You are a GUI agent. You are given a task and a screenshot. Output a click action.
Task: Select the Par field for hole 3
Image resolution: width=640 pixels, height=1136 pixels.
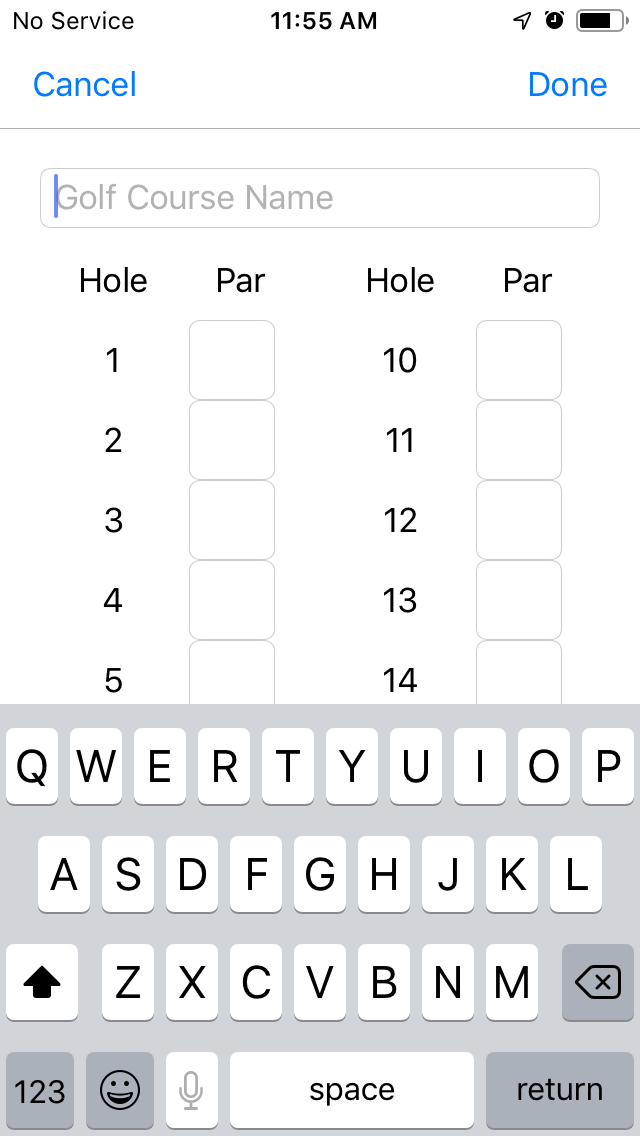click(x=231, y=520)
